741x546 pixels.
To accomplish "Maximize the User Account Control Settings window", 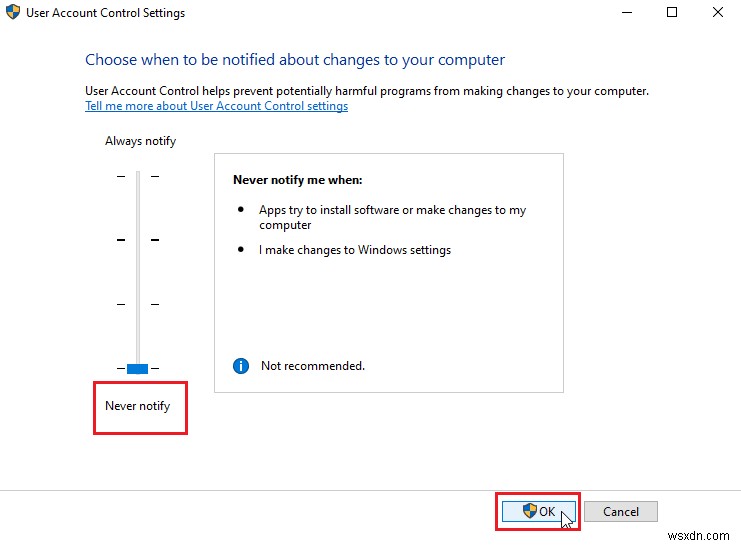I will pyautogui.click(x=672, y=13).
